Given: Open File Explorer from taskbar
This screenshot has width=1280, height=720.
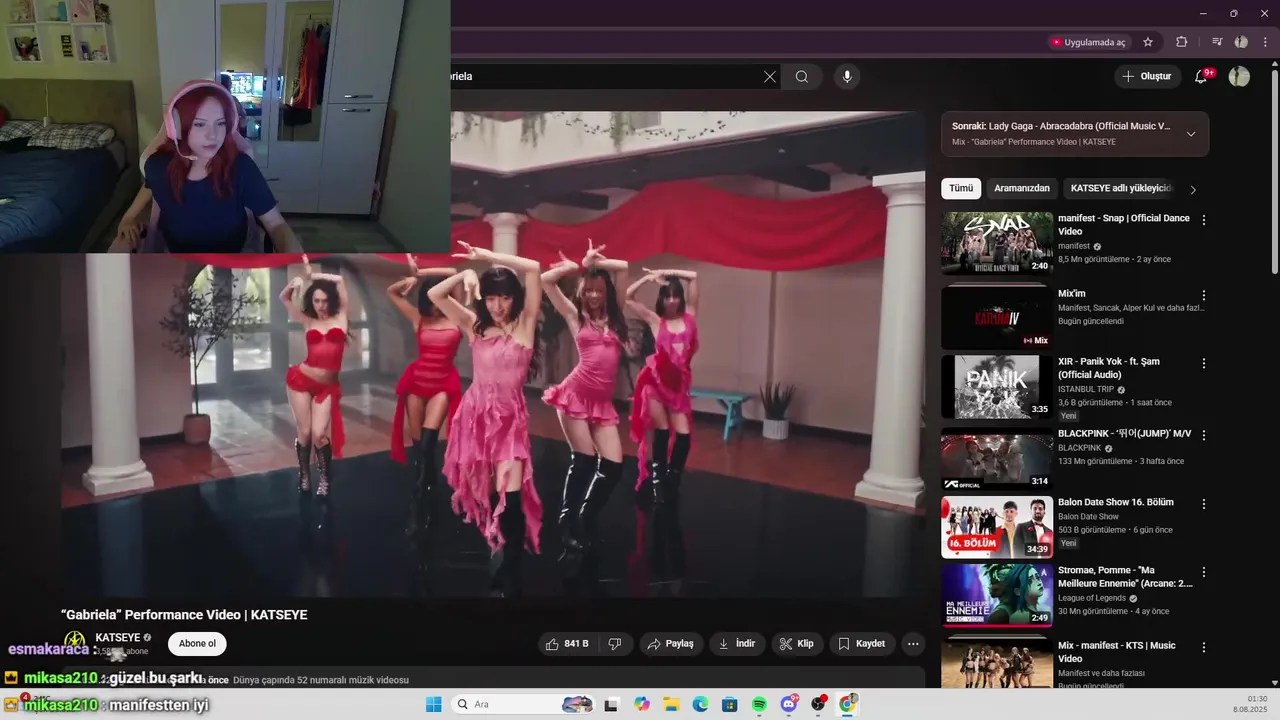Looking at the screenshot, I should [671, 704].
